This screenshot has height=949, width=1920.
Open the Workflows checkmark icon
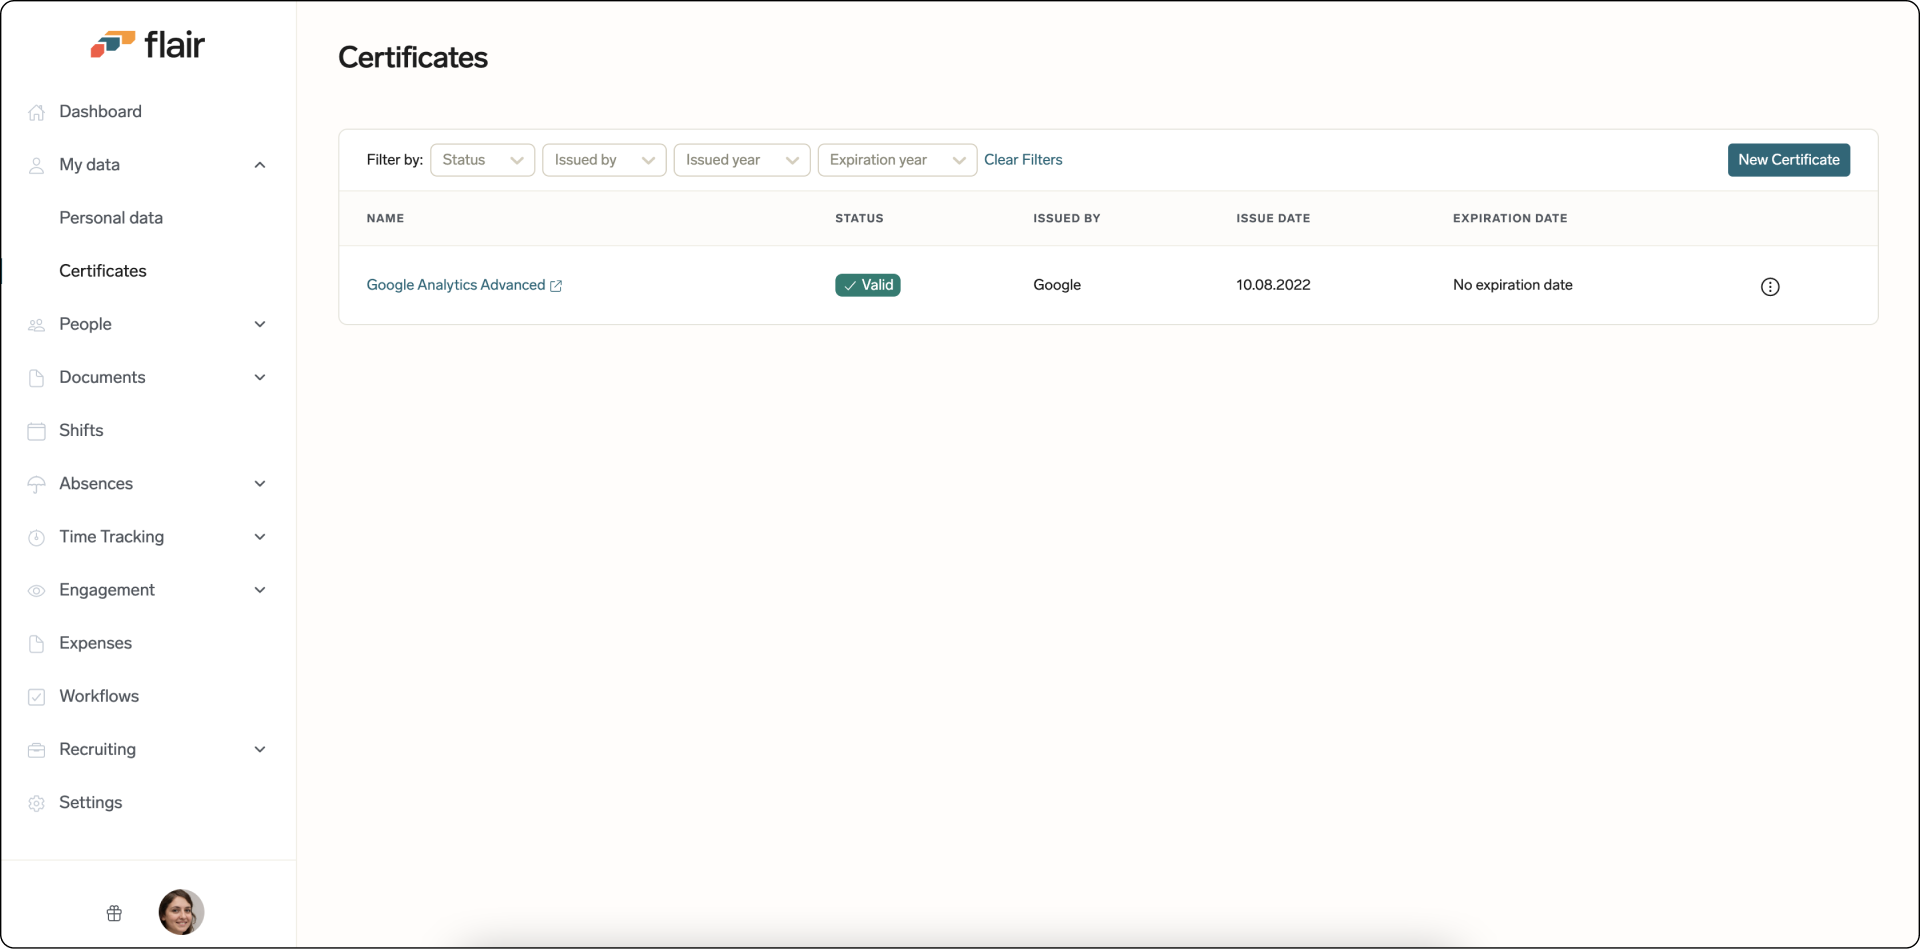(36, 697)
